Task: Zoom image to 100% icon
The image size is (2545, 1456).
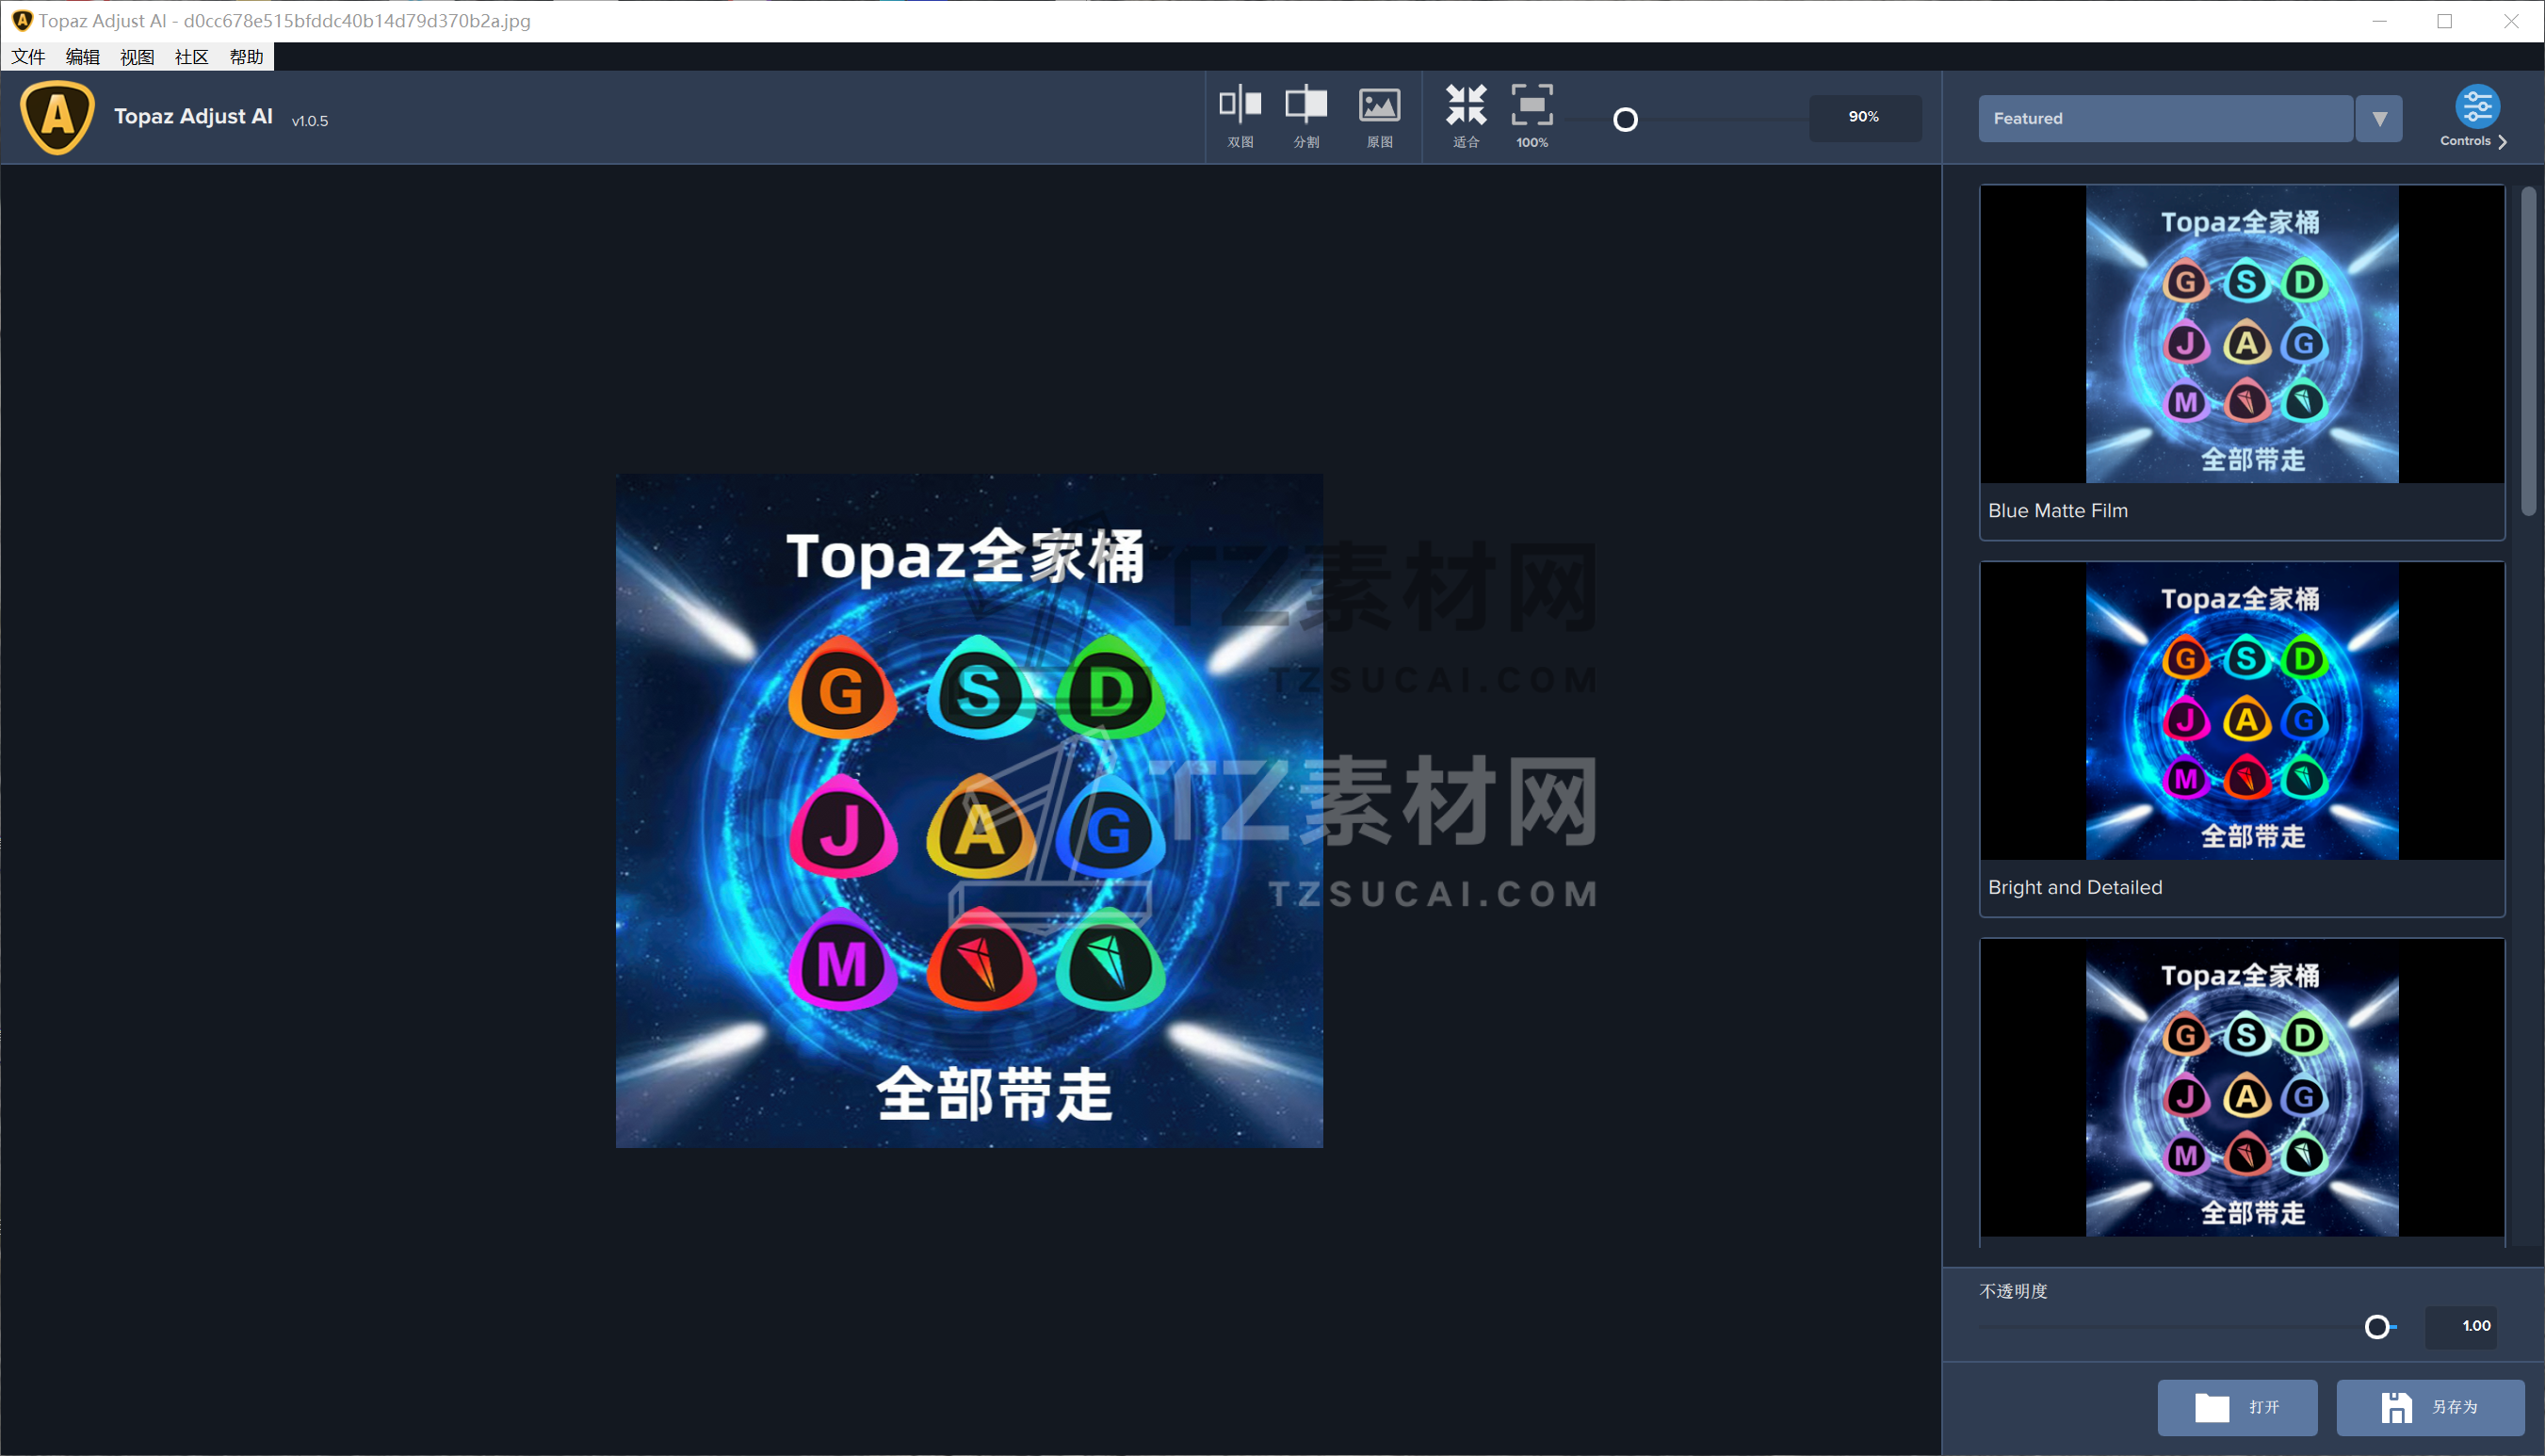Action: coord(1531,106)
